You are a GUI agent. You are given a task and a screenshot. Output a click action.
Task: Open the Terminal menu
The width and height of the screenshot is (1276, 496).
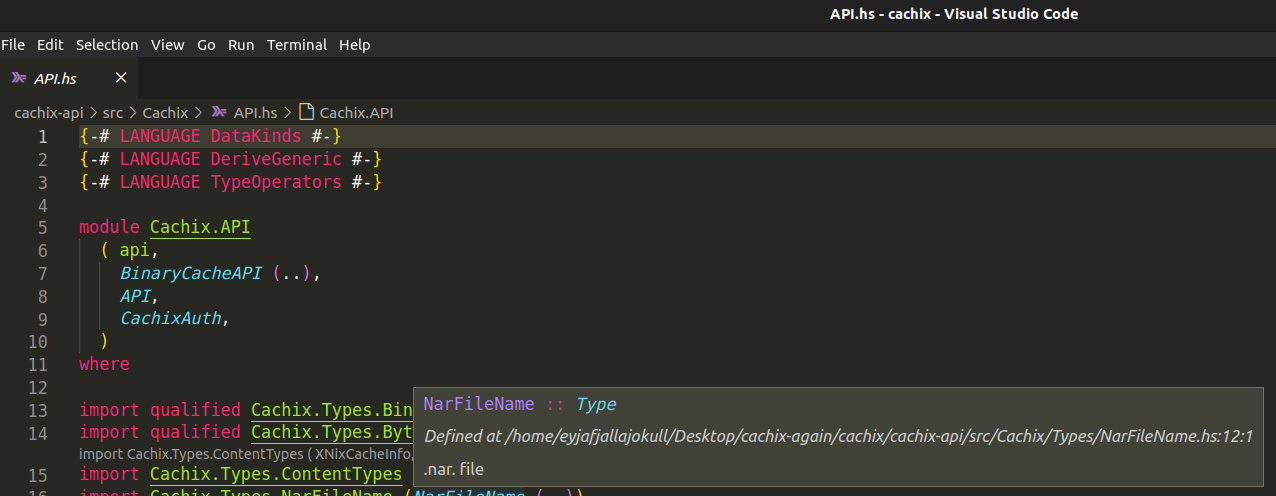point(297,45)
